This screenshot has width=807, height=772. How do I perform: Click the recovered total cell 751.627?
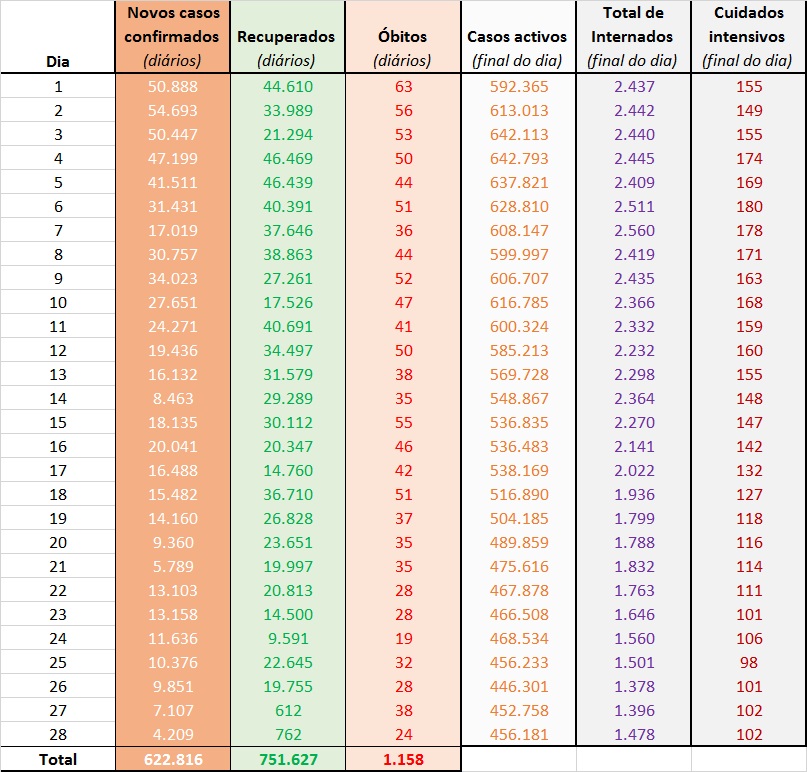pos(286,759)
